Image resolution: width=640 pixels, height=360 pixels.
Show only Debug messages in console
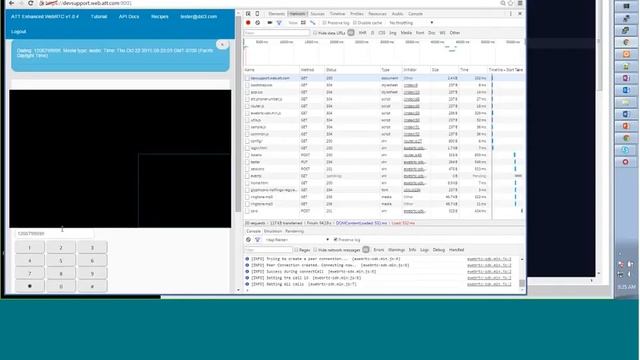(438, 250)
